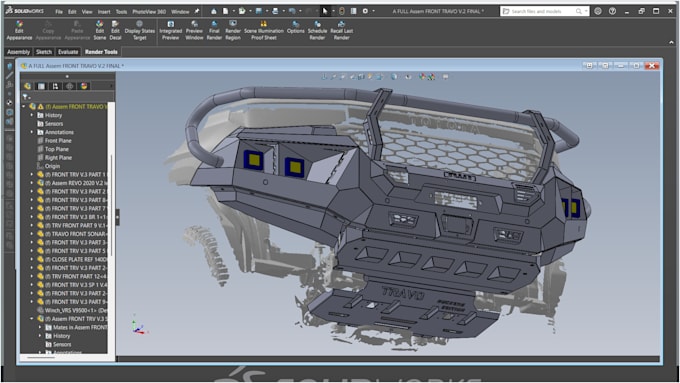Screen dimensions: 680x383
Task: Click the tree filter funnel icon
Action: pos(25,97)
